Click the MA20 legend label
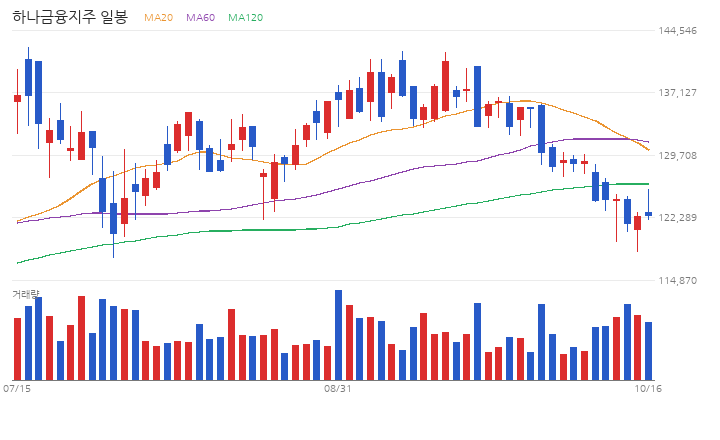 (x=158, y=17)
